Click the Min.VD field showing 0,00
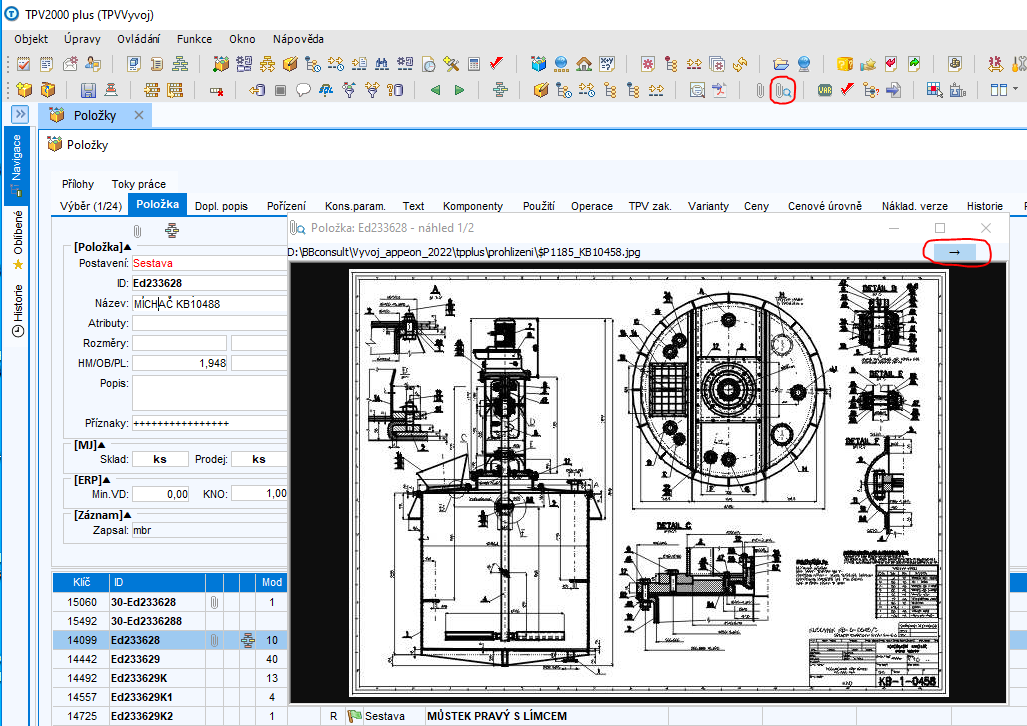Screen dimensions: 1027x726 tap(160, 493)
